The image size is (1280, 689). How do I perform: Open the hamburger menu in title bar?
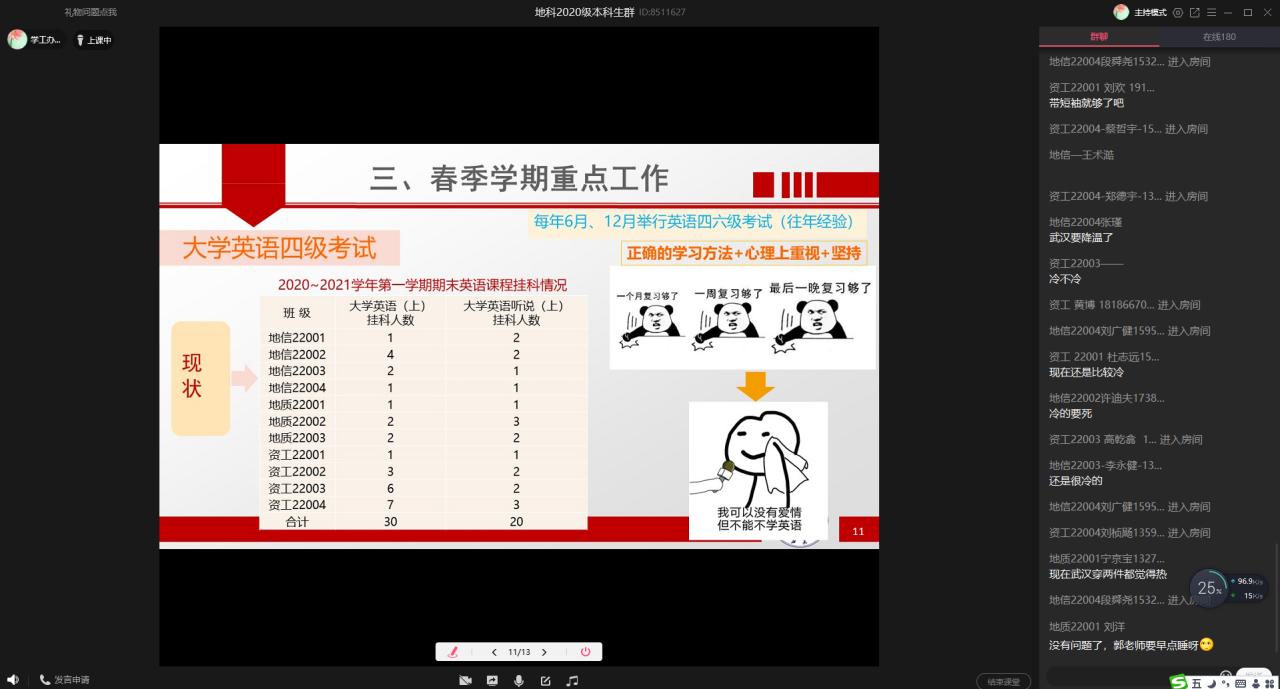[1211, 12]
